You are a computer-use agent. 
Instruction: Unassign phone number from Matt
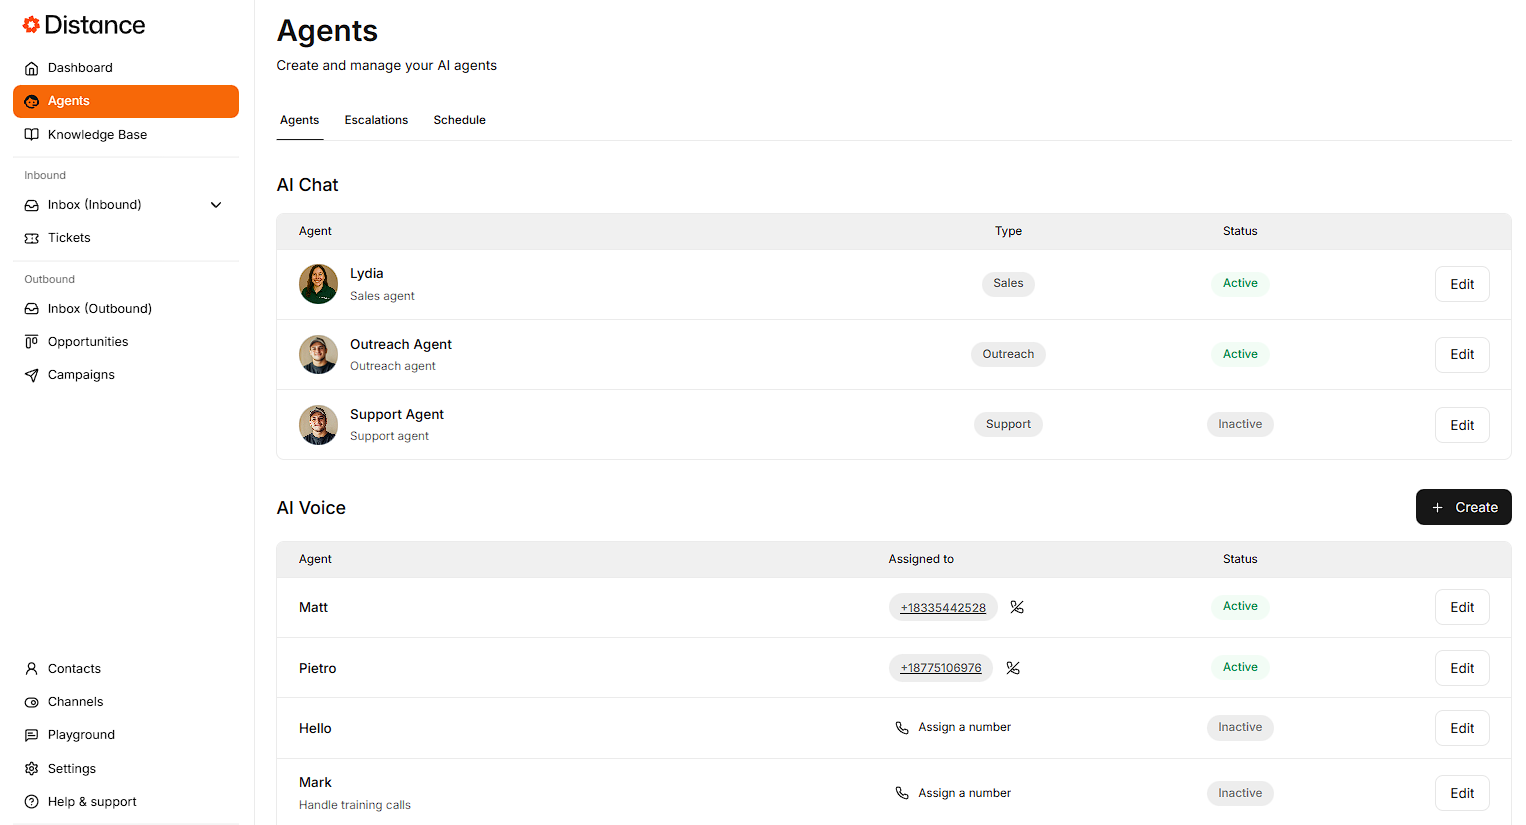tap(1017, 607)
